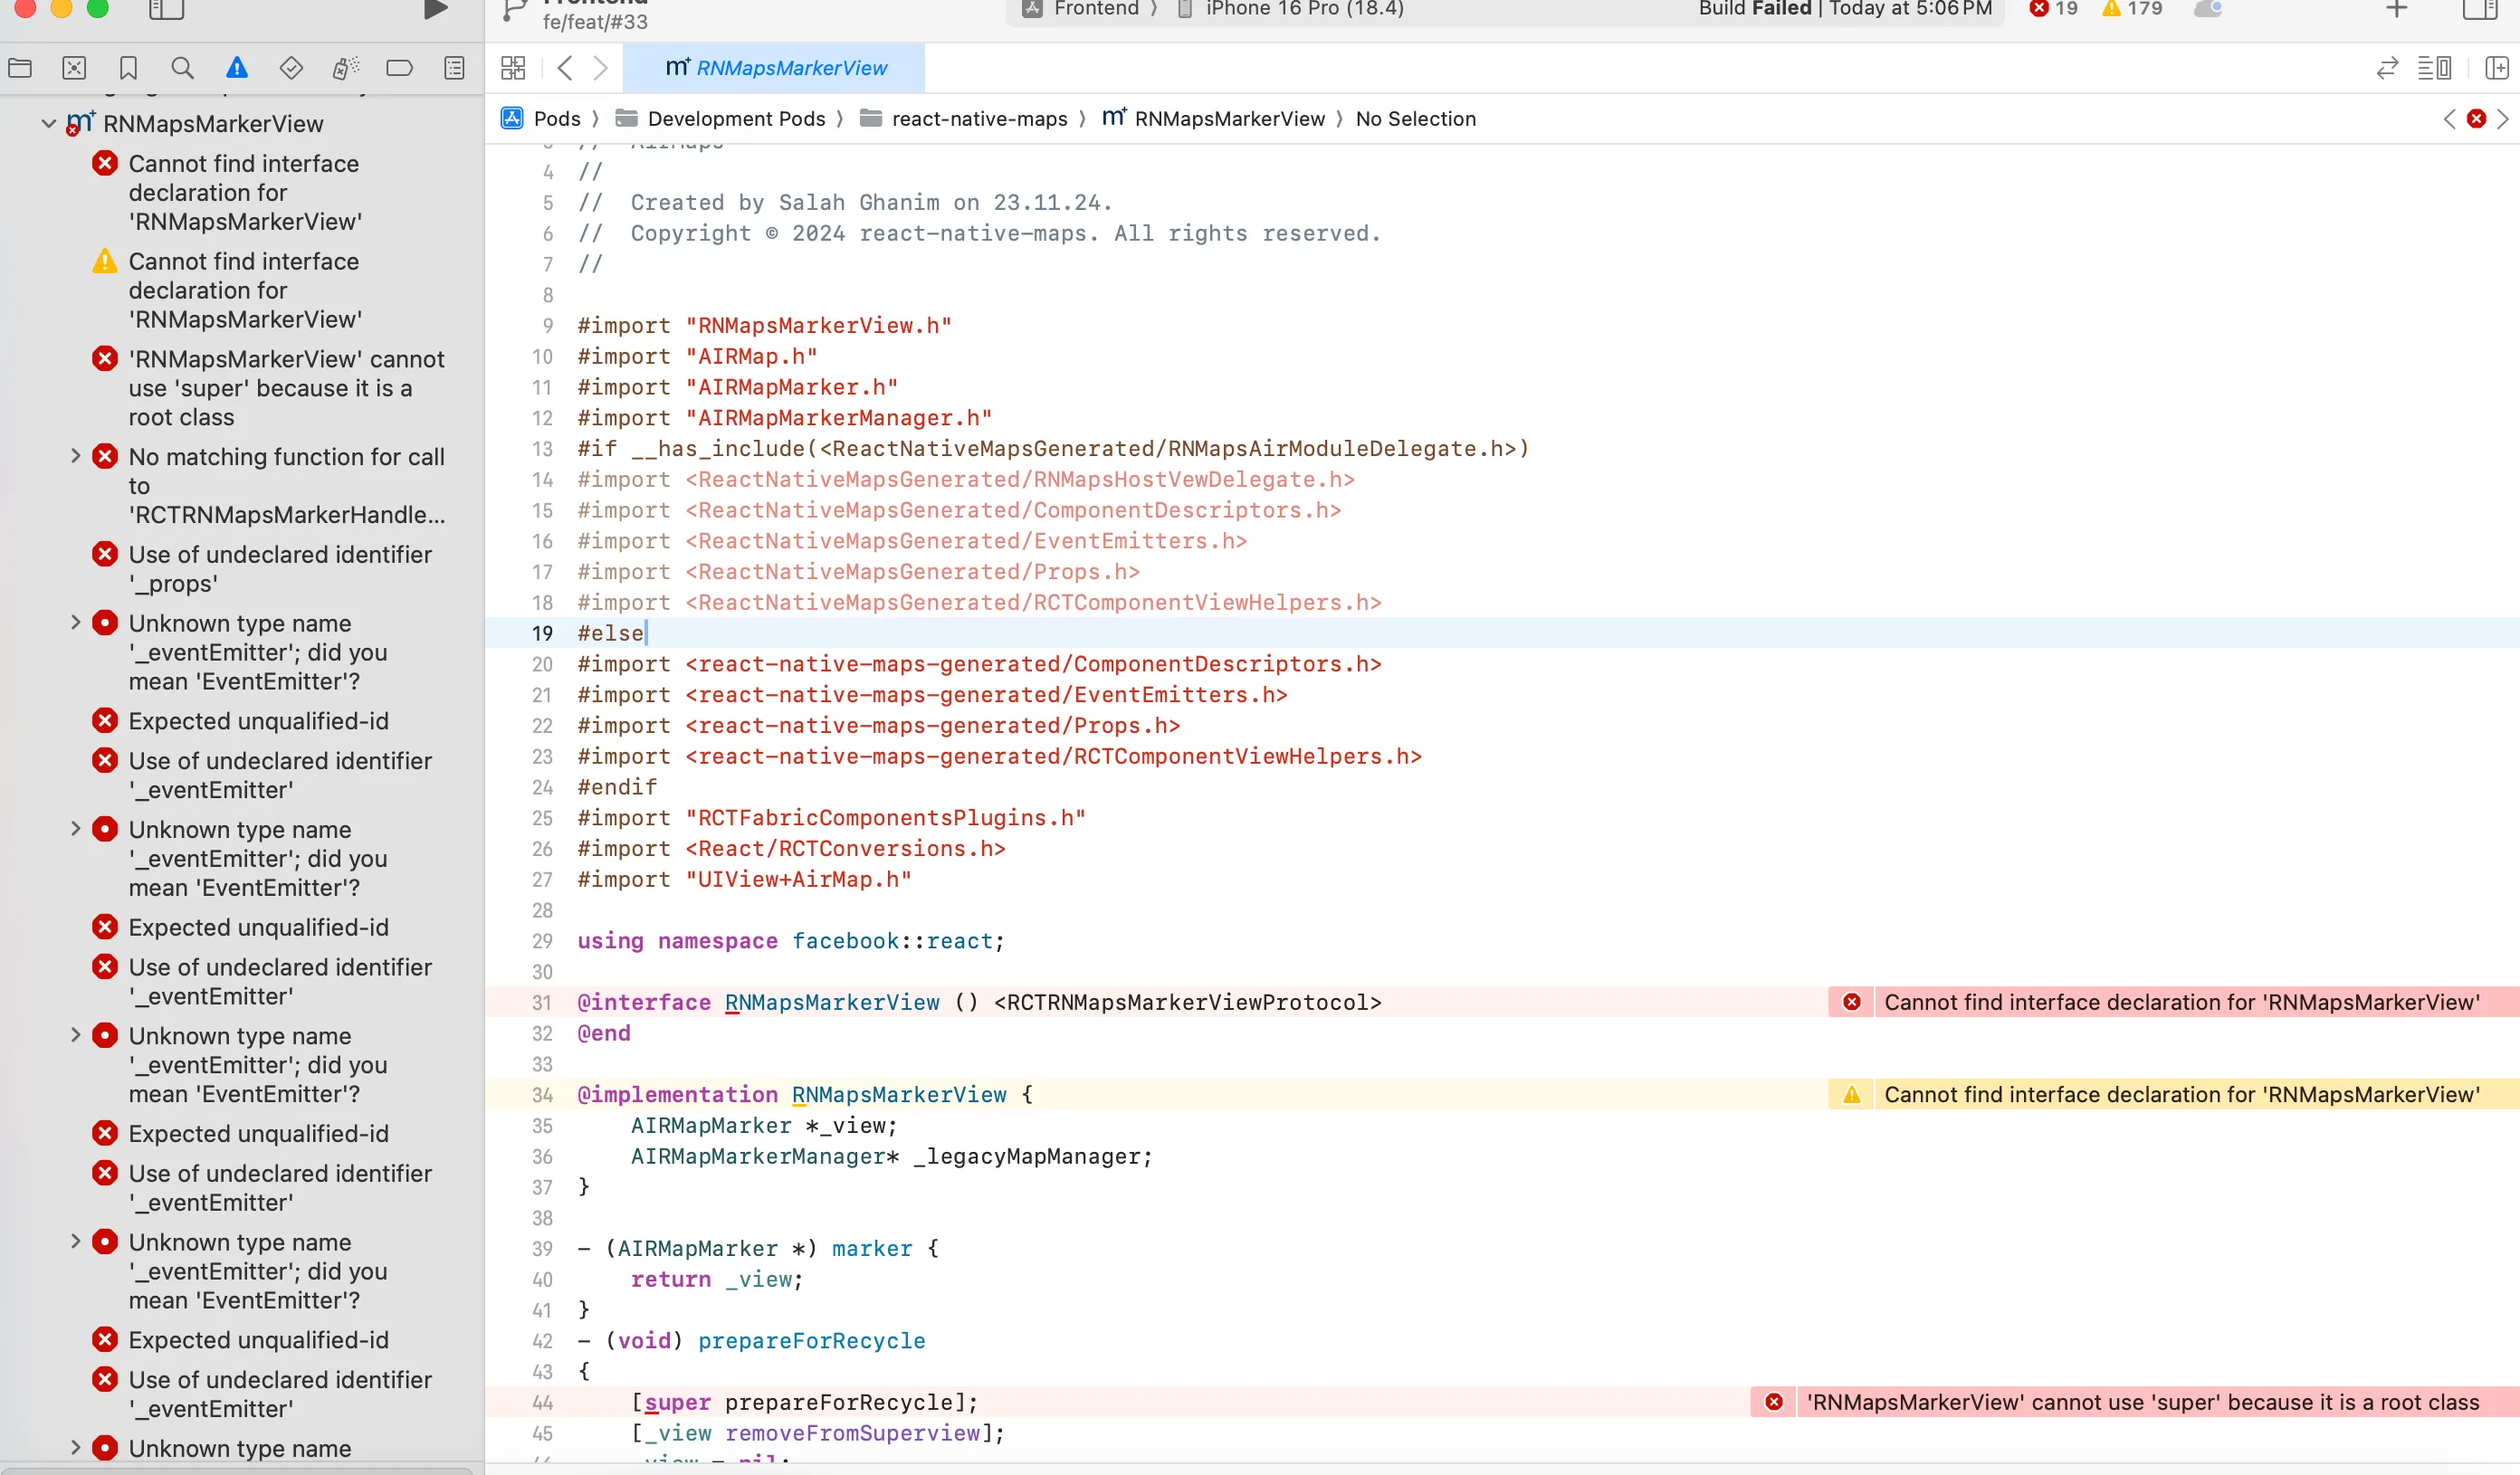Place cursor on #endif line 24
This screenshot has height=1475, width=2520.
coord(617,787)
